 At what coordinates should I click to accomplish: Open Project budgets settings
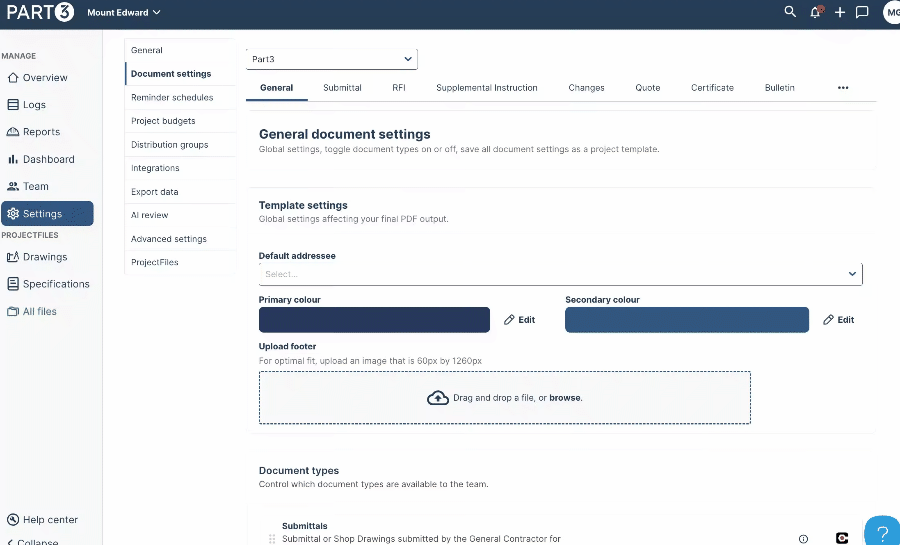point(180,121)
